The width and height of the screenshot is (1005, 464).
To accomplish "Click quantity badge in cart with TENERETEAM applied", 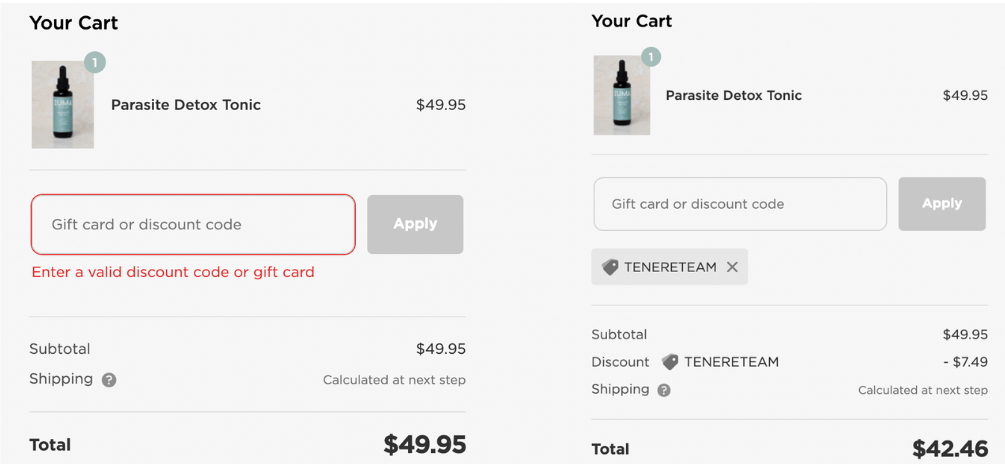I will pyautogui.click(x=651, y=57).
